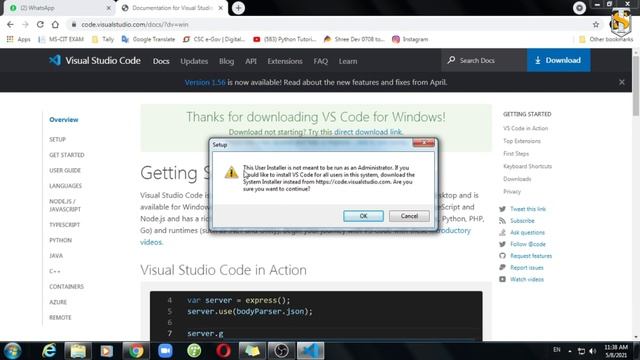This screenshot has width=640, height=360.
Task: Open the Apps bookmarks shortcut
Action: (x=18, y=39)
